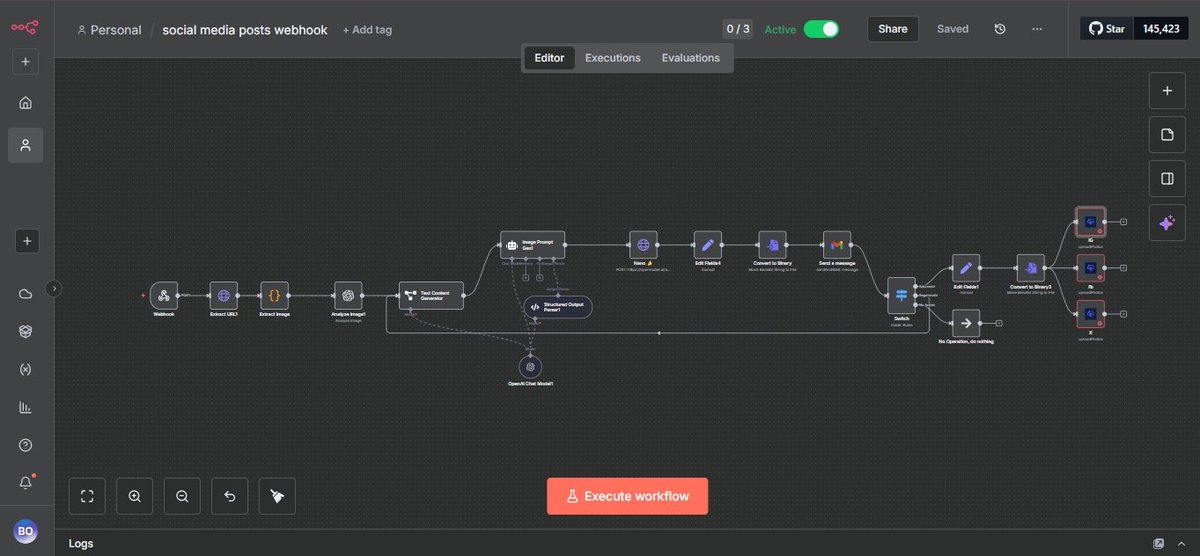1200x556 pixels.
Task: Select the Edit Fields4 node
Action: click(708, 245)
